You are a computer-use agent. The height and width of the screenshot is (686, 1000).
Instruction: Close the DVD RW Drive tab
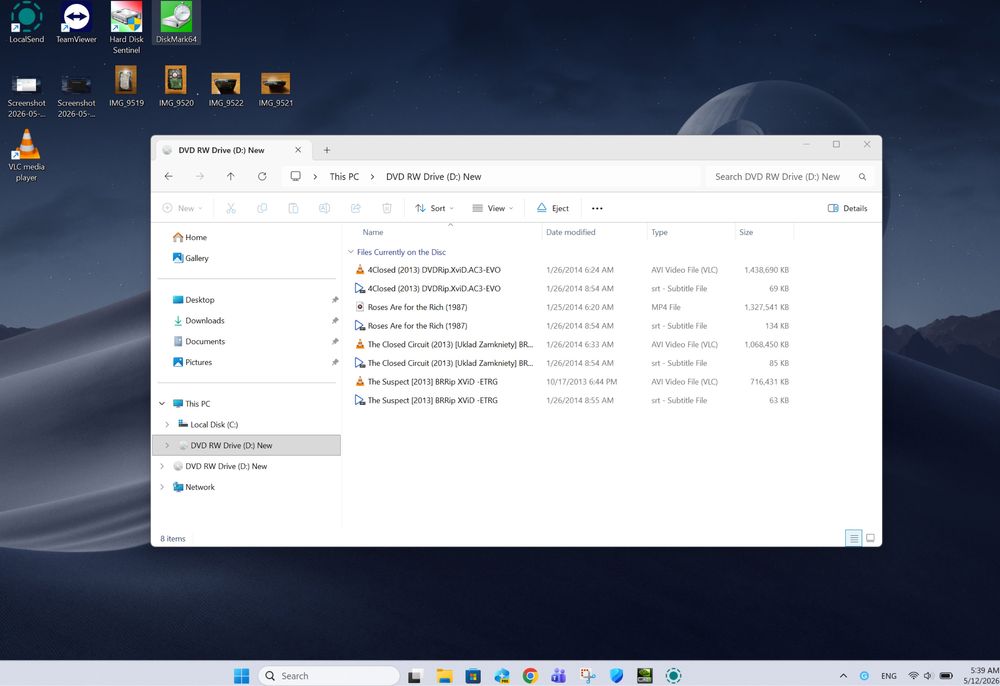tap(298, 150)
